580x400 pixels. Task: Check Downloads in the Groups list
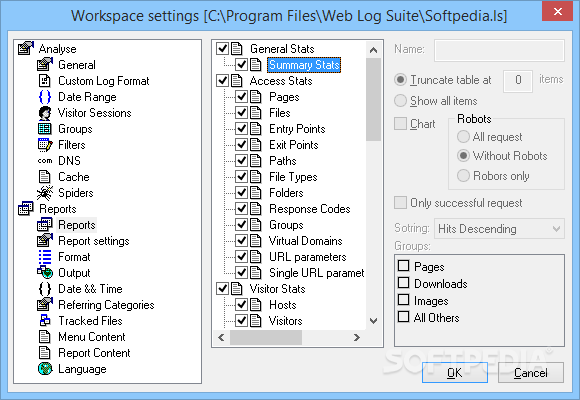(x=404, y=283)
